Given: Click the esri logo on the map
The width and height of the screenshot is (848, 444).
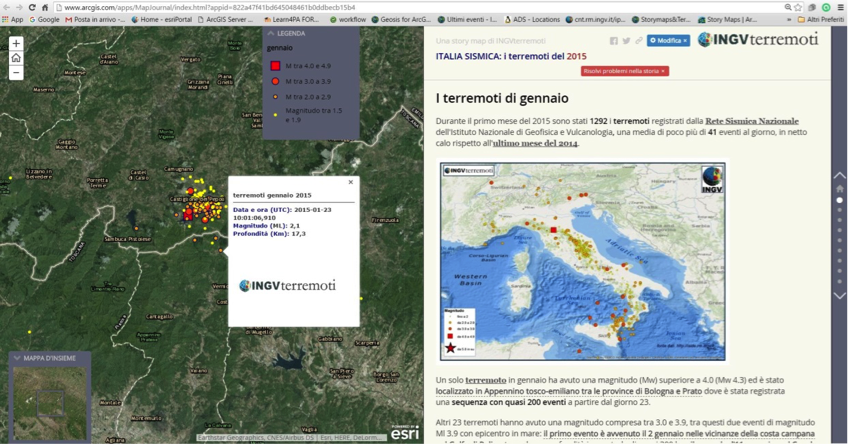Looking at the screenshot, I should [405, 433].
